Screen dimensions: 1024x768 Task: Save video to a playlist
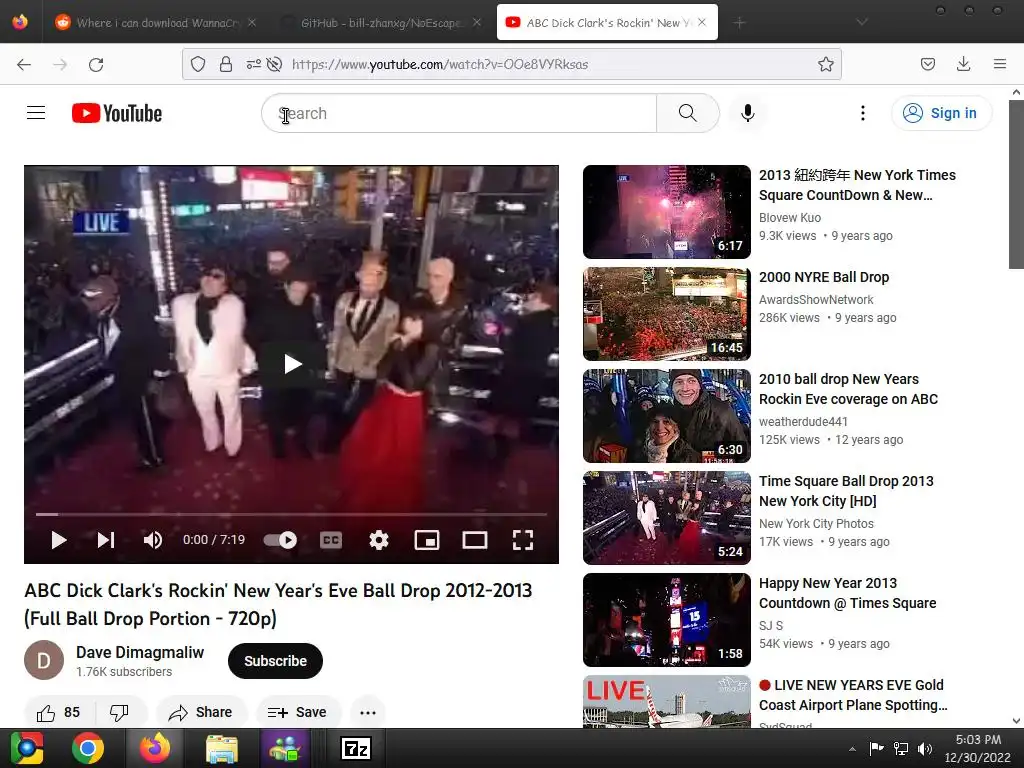[298, 712]
